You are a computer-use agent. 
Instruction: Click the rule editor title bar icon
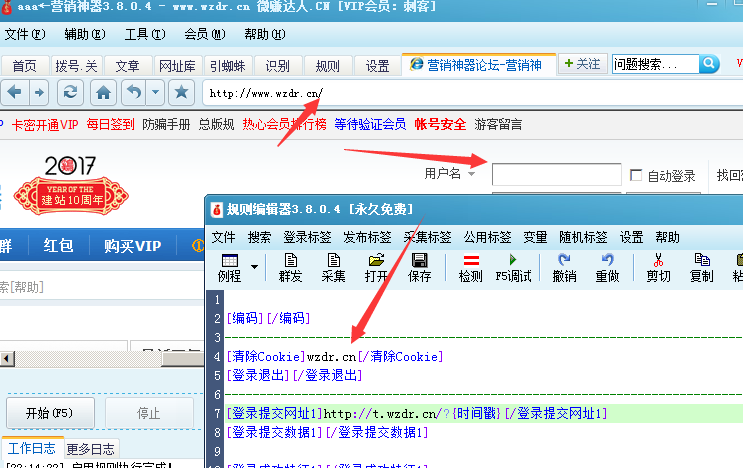coord(217,209)
